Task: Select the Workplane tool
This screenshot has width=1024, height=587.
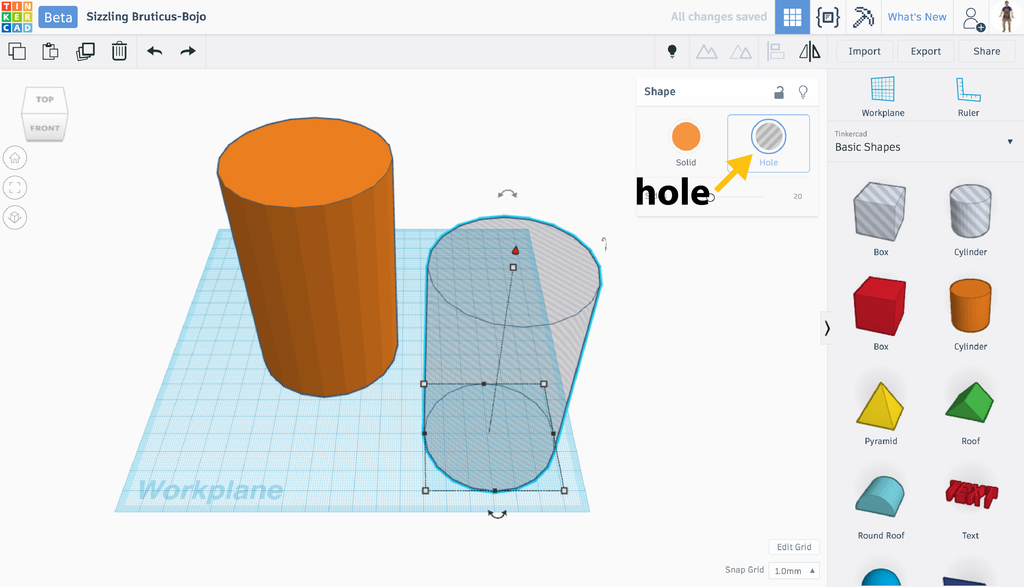Action: pos(882,97)
